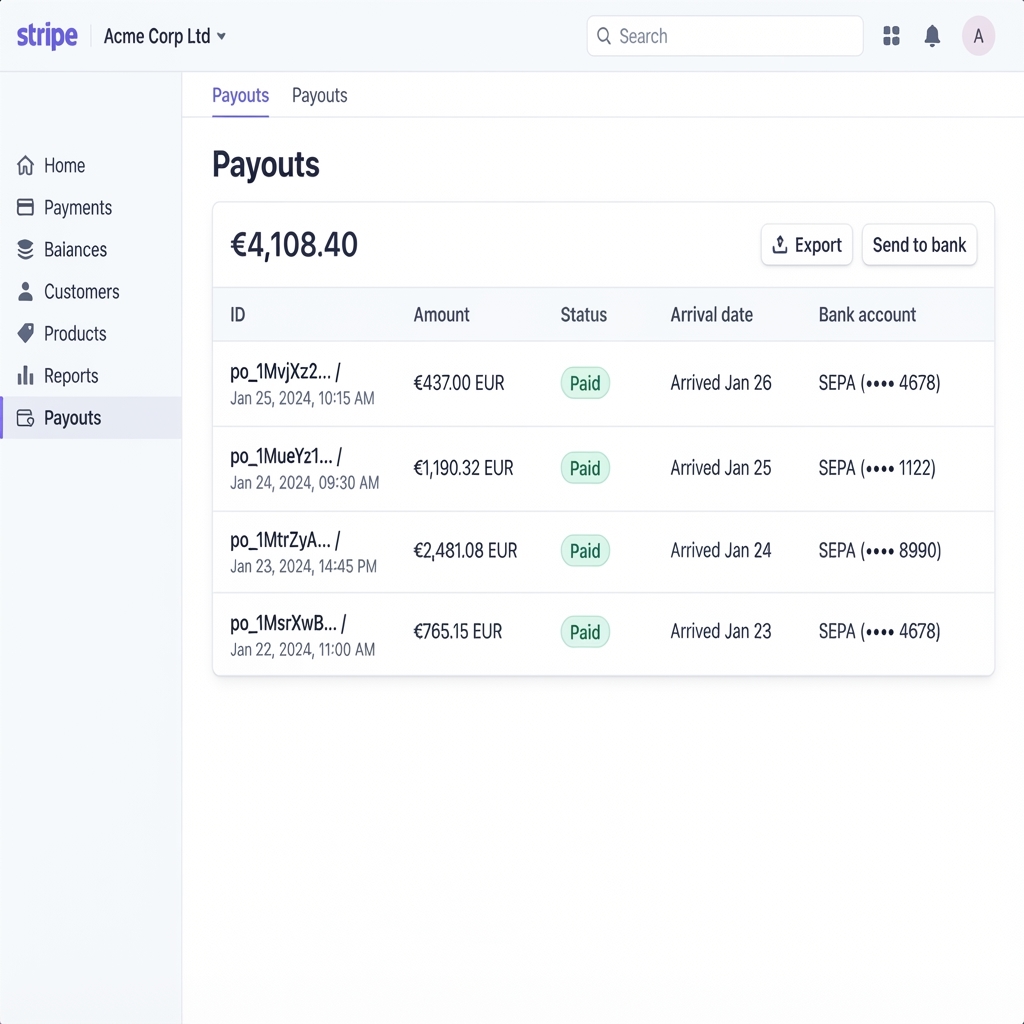Click the Jan 24, 2024, 09:30 AM timestamp
Viewport: 1024px width, 1024px height.
point(304,483)
